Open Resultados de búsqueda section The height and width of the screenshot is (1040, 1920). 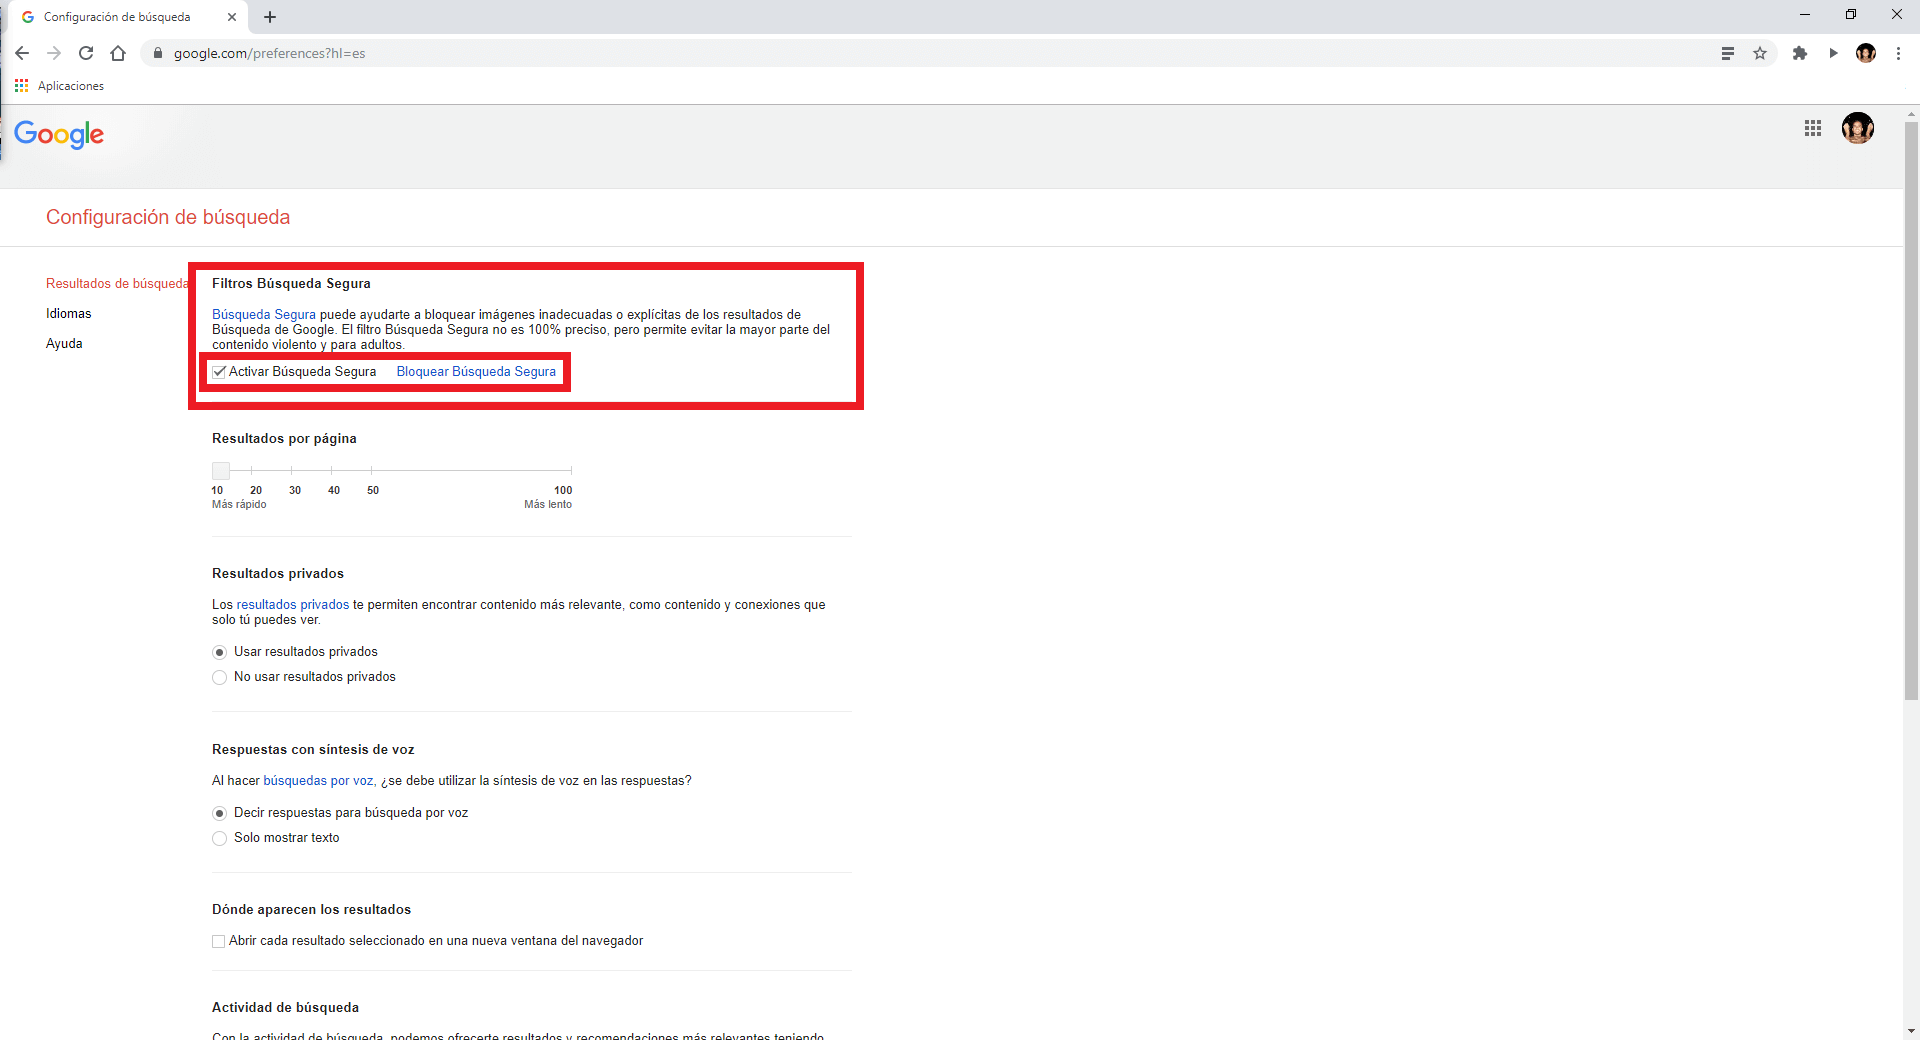pyautogui.click(x=117, y=284)
